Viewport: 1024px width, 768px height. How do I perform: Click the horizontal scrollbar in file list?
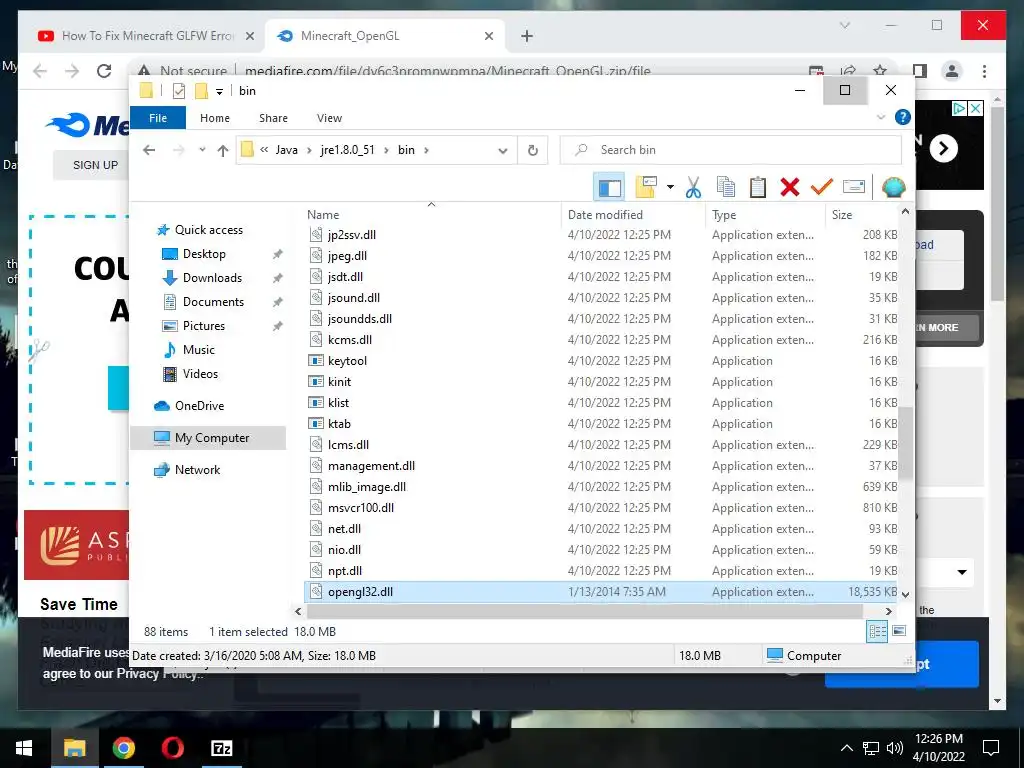click(x=584, y=611)
